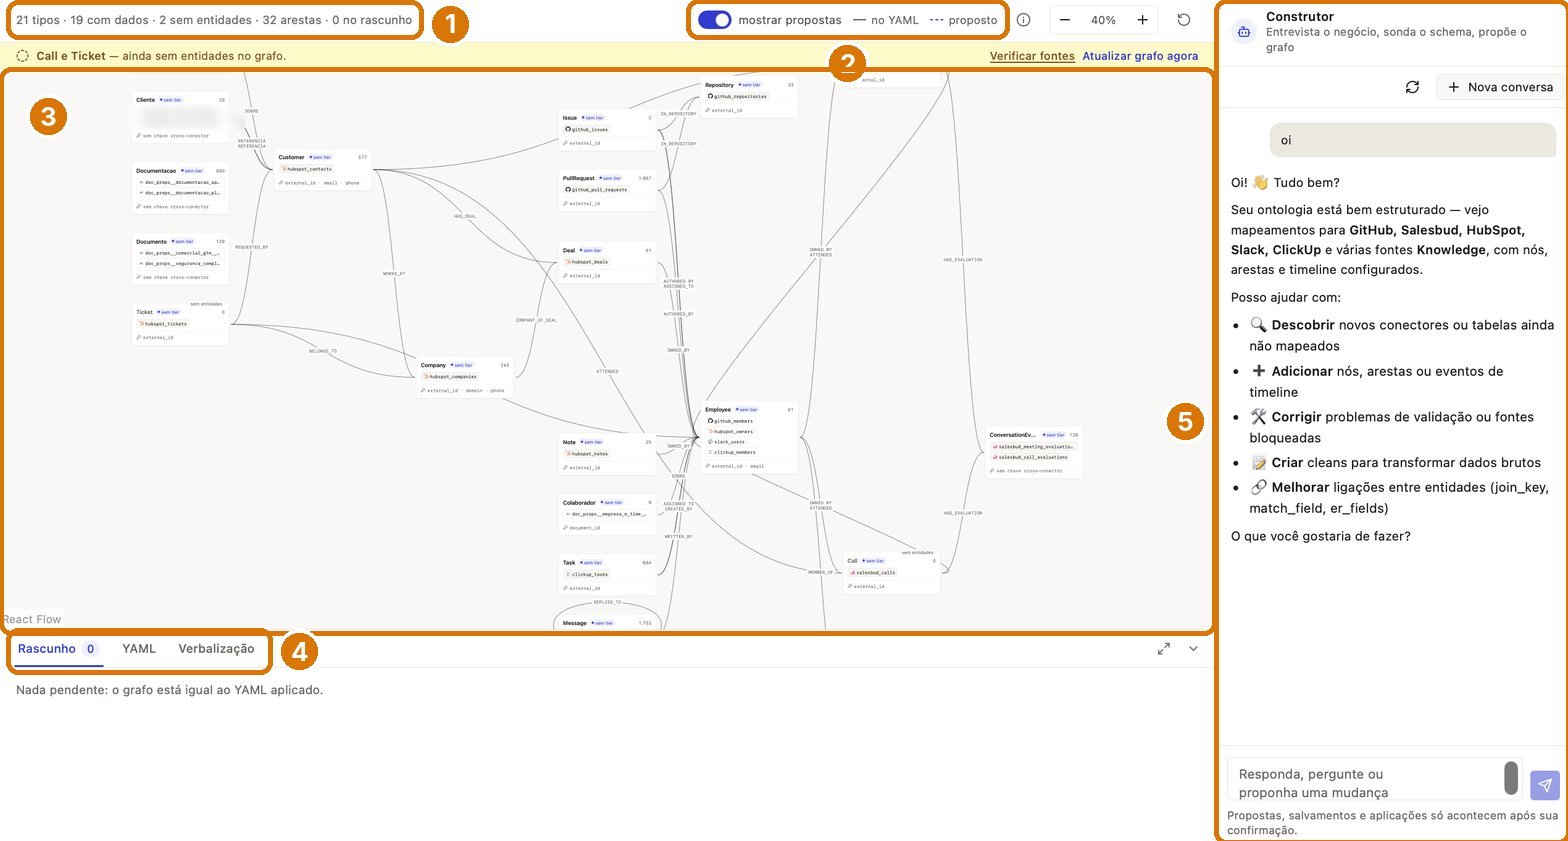Switch to the Rascunho tab
This screenshot has height=841, width=1568.
tap(57, 649)
